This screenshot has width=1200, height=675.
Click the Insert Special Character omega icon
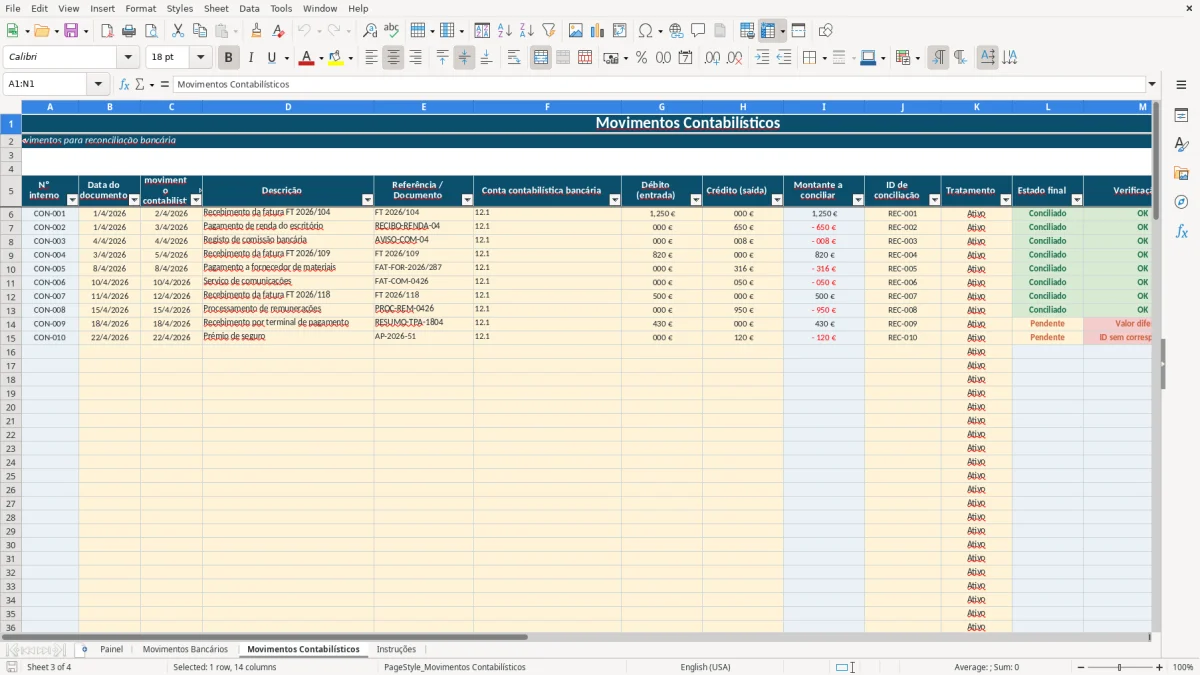(x=646, y=31)
